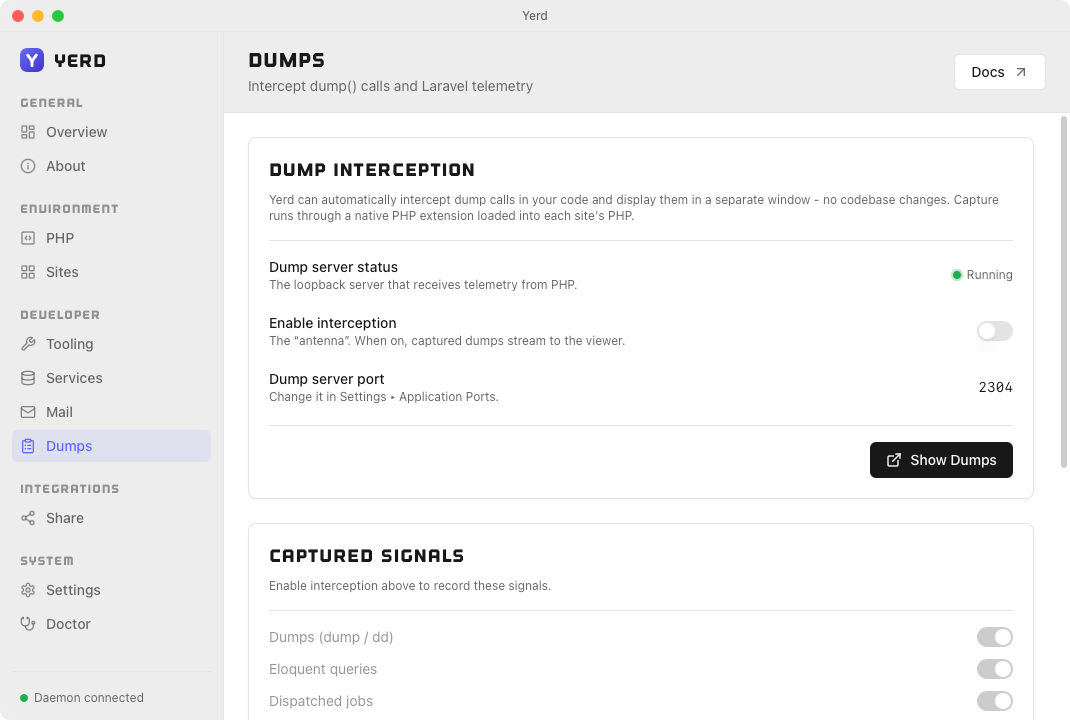Click the Dump Interception heading
Viewport: 1070px width, 720px height.
pyautogui.click(x=372, y=170)
